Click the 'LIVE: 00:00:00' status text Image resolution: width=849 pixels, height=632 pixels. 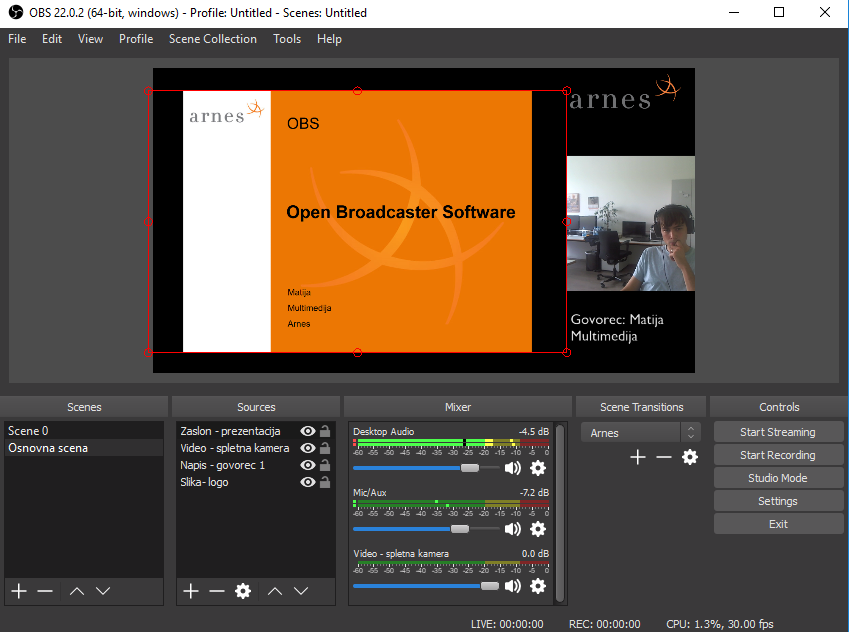507,624
